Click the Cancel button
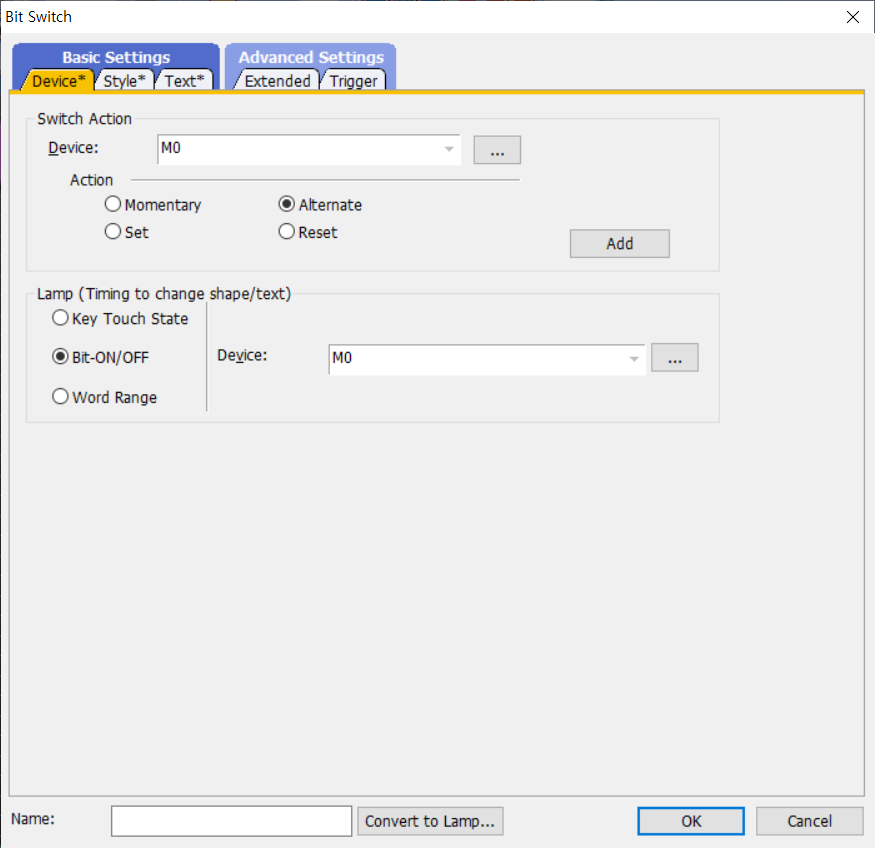Image resolution: width=875 pixels, height=848 pixels. [809, 821]
